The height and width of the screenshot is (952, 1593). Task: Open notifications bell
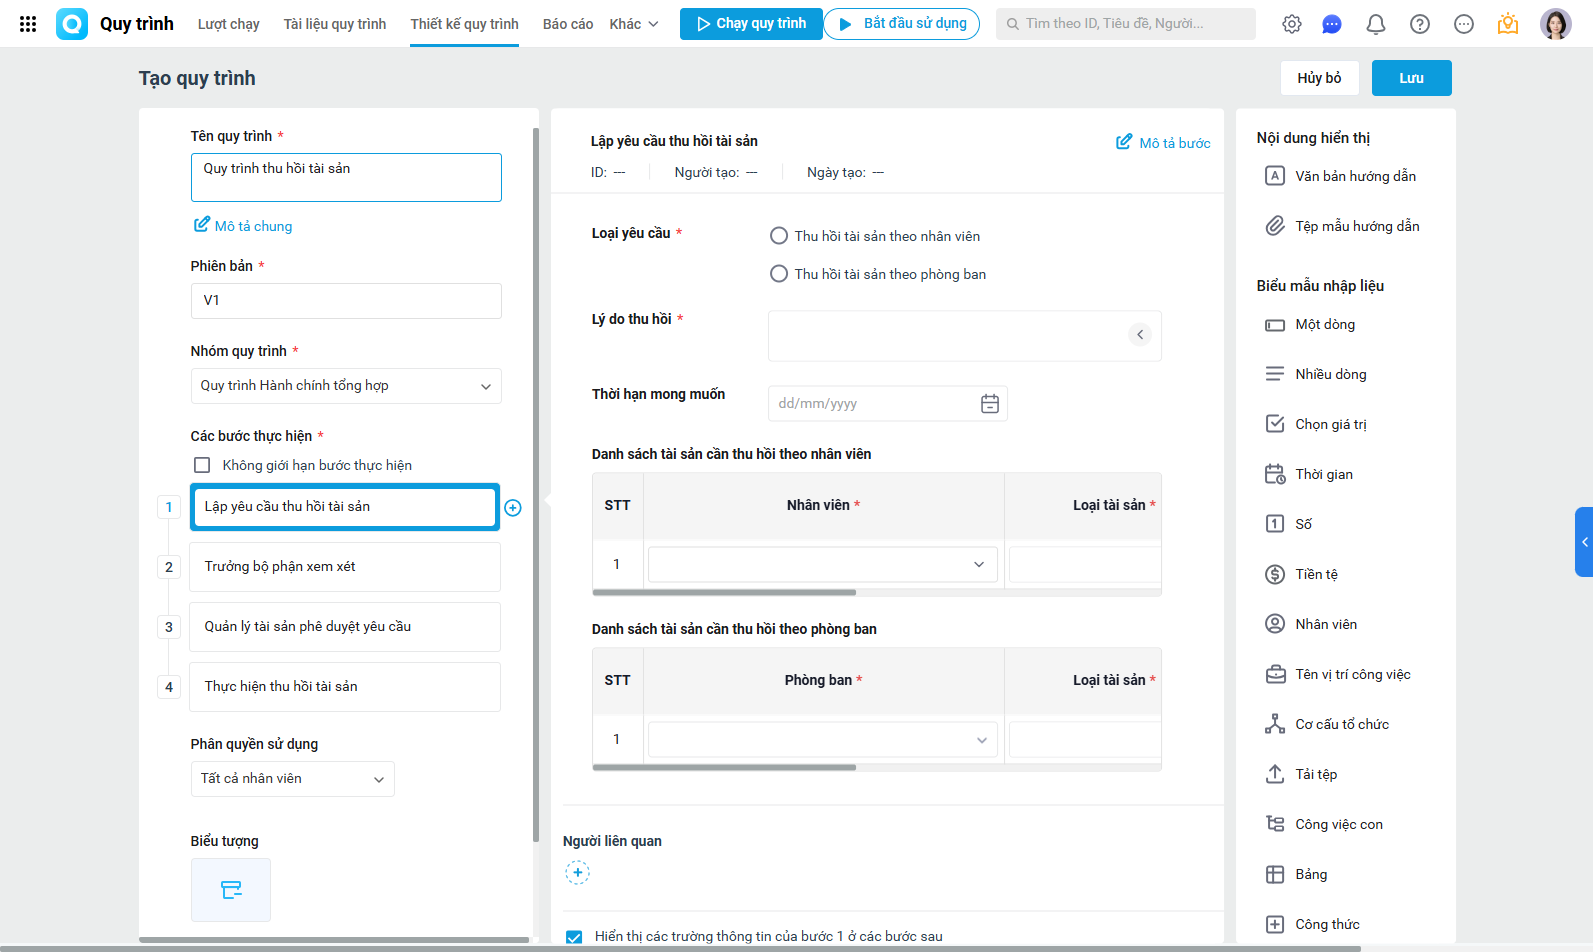[x=1376, y=24]
